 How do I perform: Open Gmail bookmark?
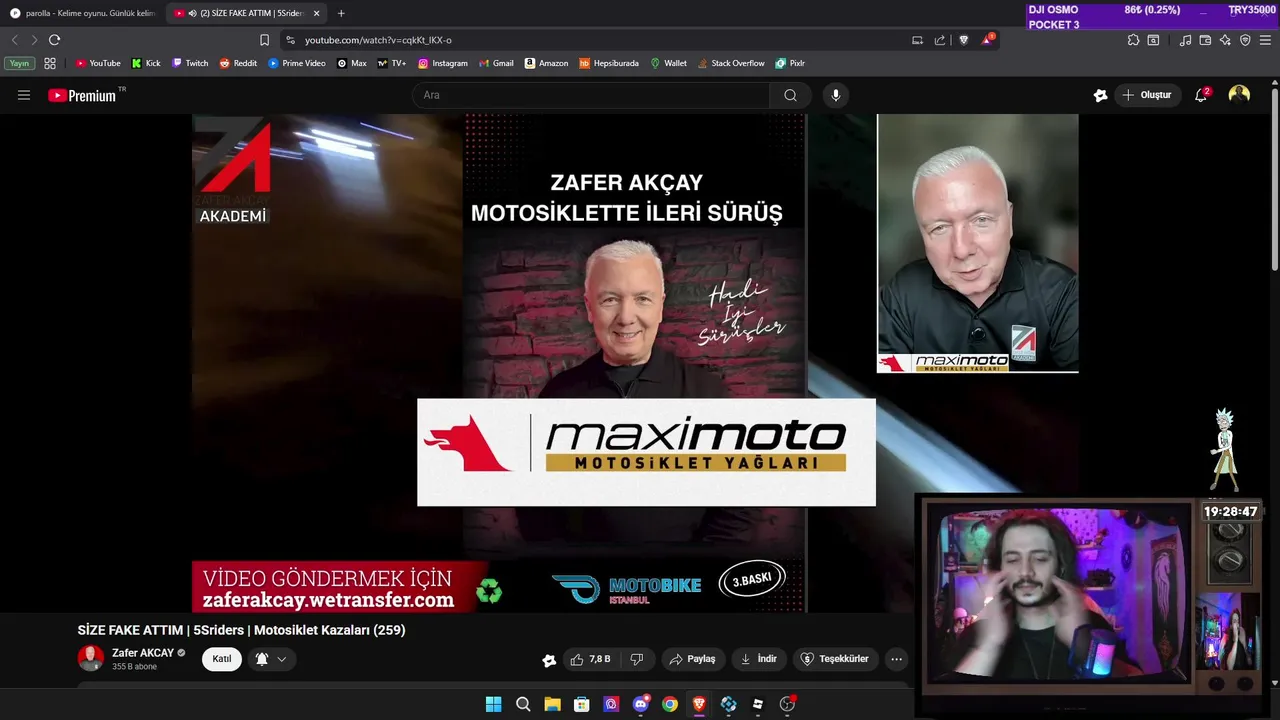point(496,63)
